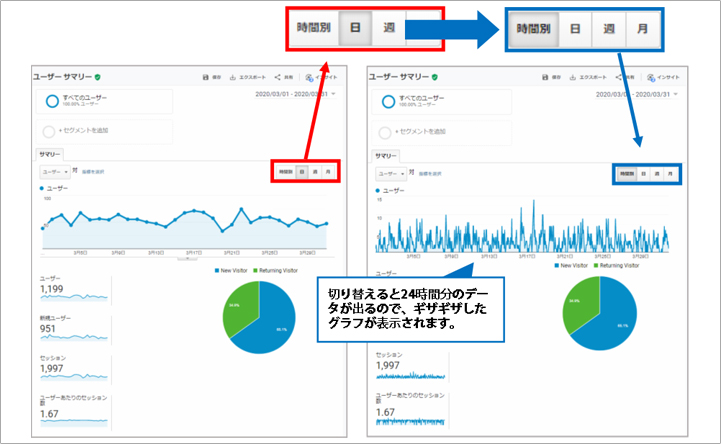Click セッション 1,997 card in hourly-graph report
Viewport: 721px width, 444px height.
tap(411, 366)
